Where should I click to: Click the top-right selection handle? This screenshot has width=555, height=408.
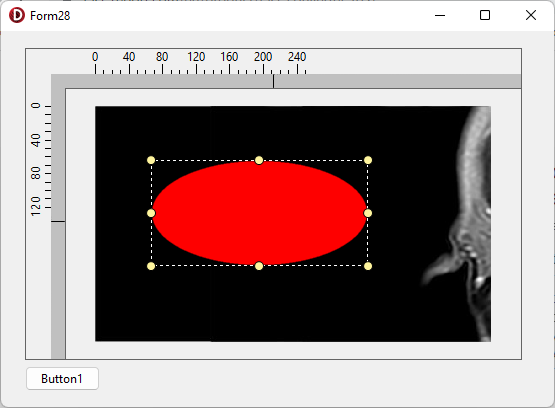pos(368,160)
